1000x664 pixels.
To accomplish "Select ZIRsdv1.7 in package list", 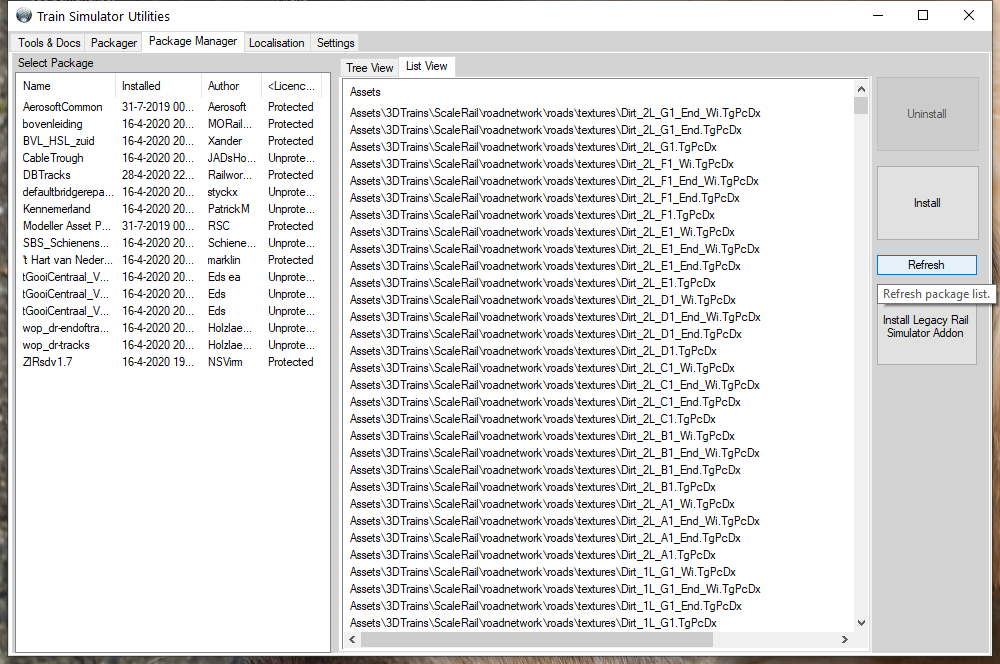I will [47, 362].
